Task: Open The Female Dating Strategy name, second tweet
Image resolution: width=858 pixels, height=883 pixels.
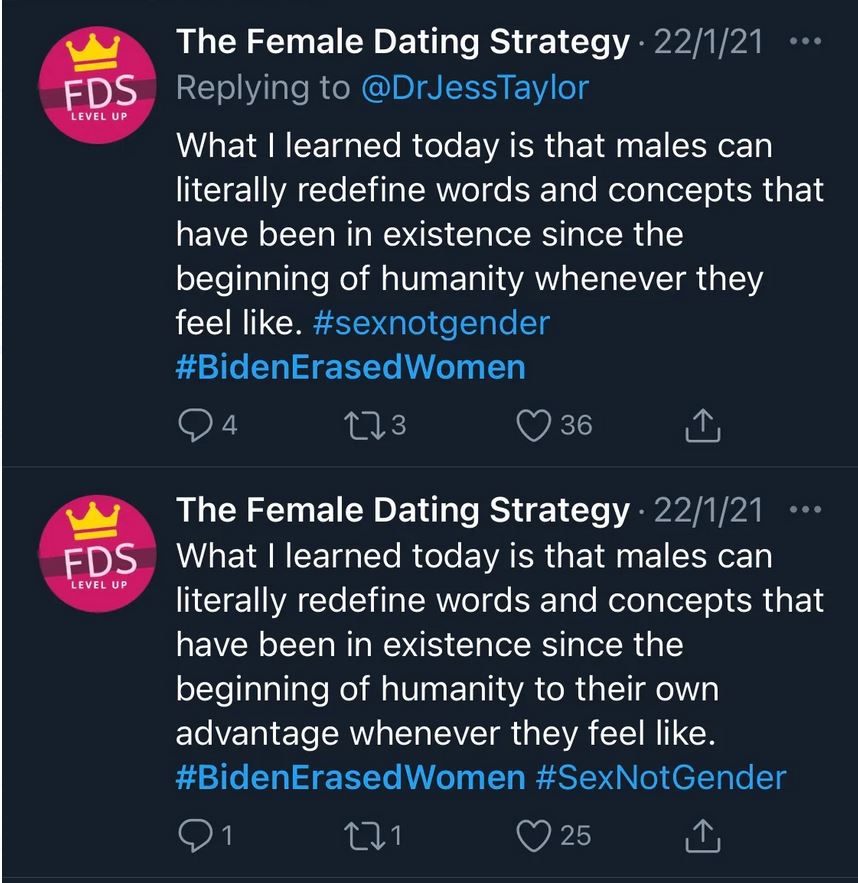Action: pyautogui.click(x=403, y=511)
